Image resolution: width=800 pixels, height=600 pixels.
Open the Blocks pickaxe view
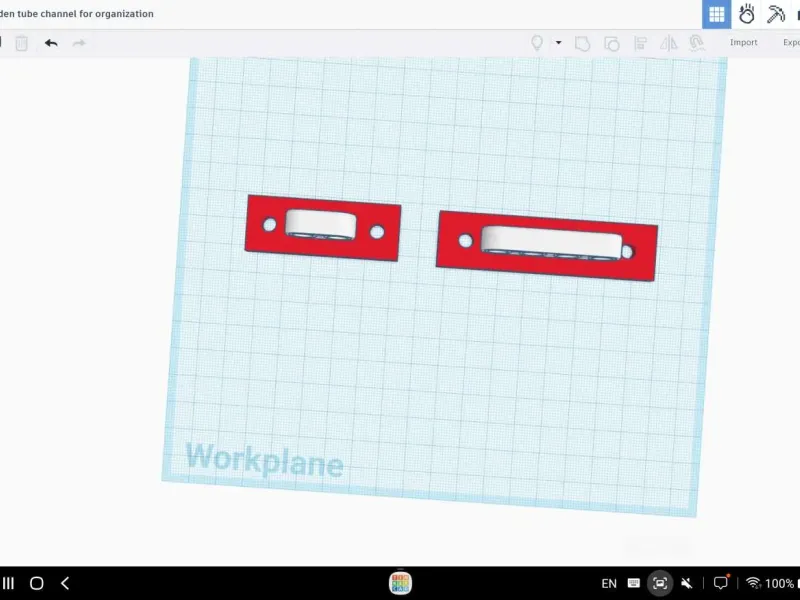[776, 14]
